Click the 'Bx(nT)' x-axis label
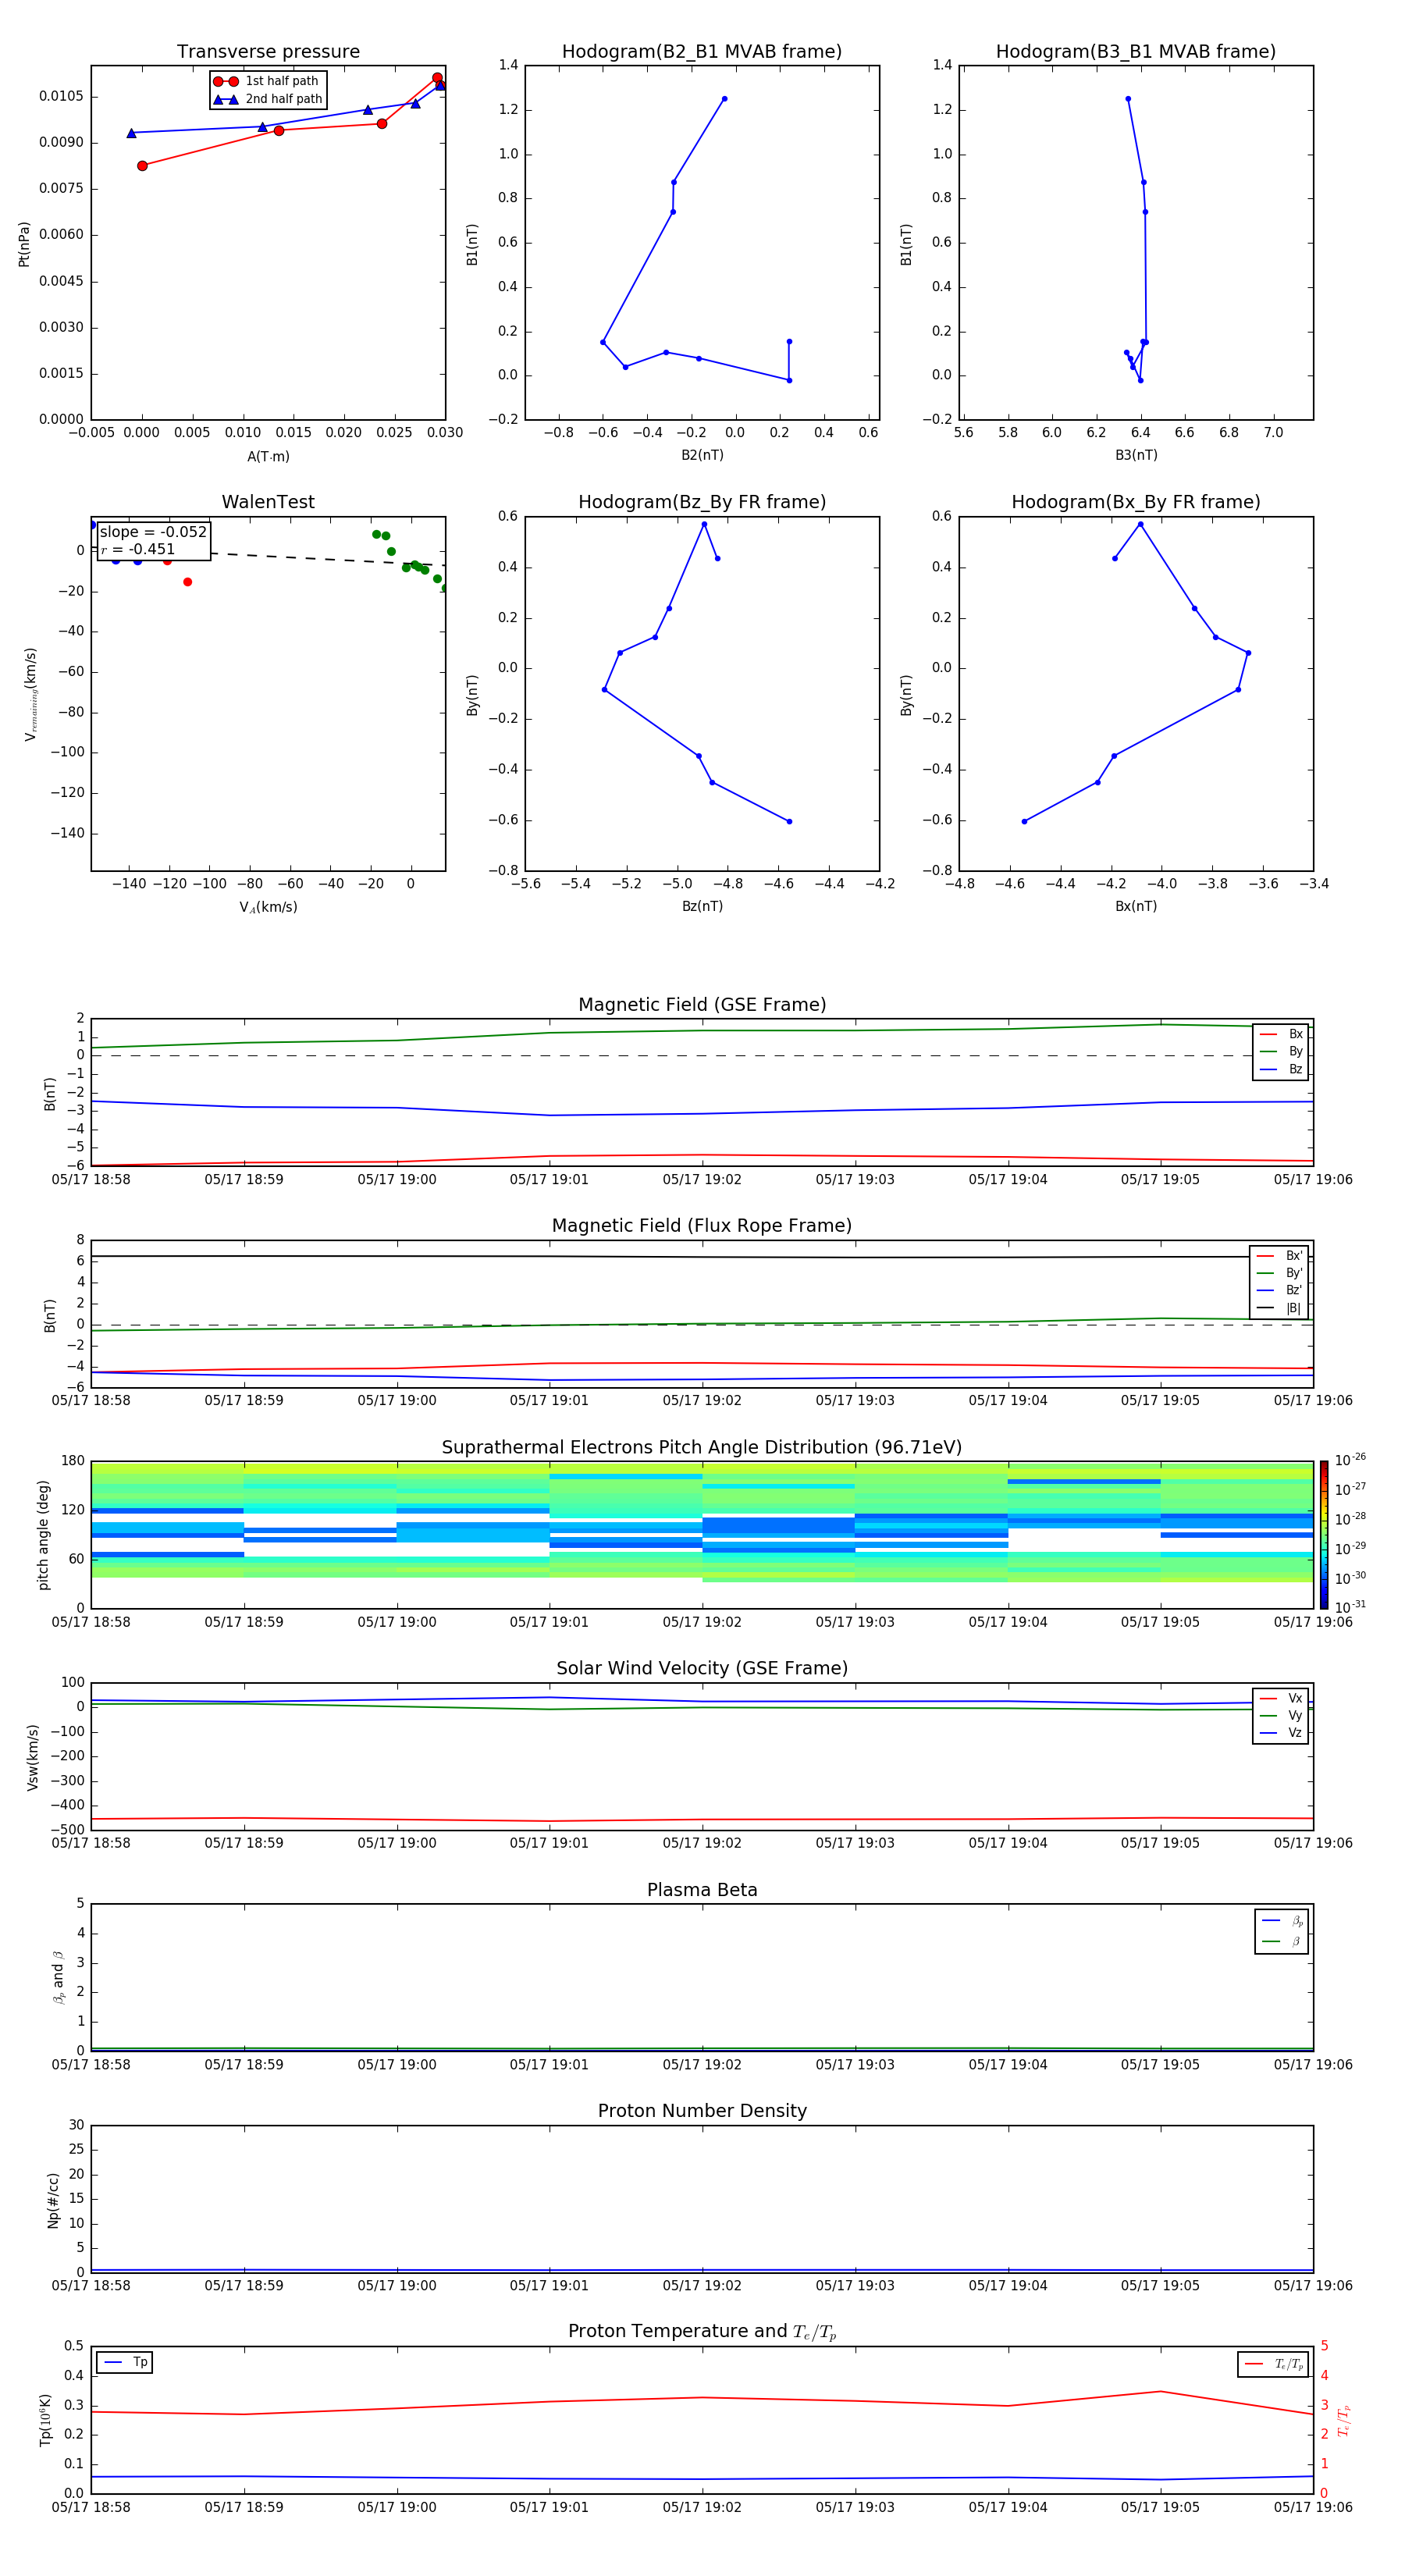 pyautogui.click(x=1136, y=907)
